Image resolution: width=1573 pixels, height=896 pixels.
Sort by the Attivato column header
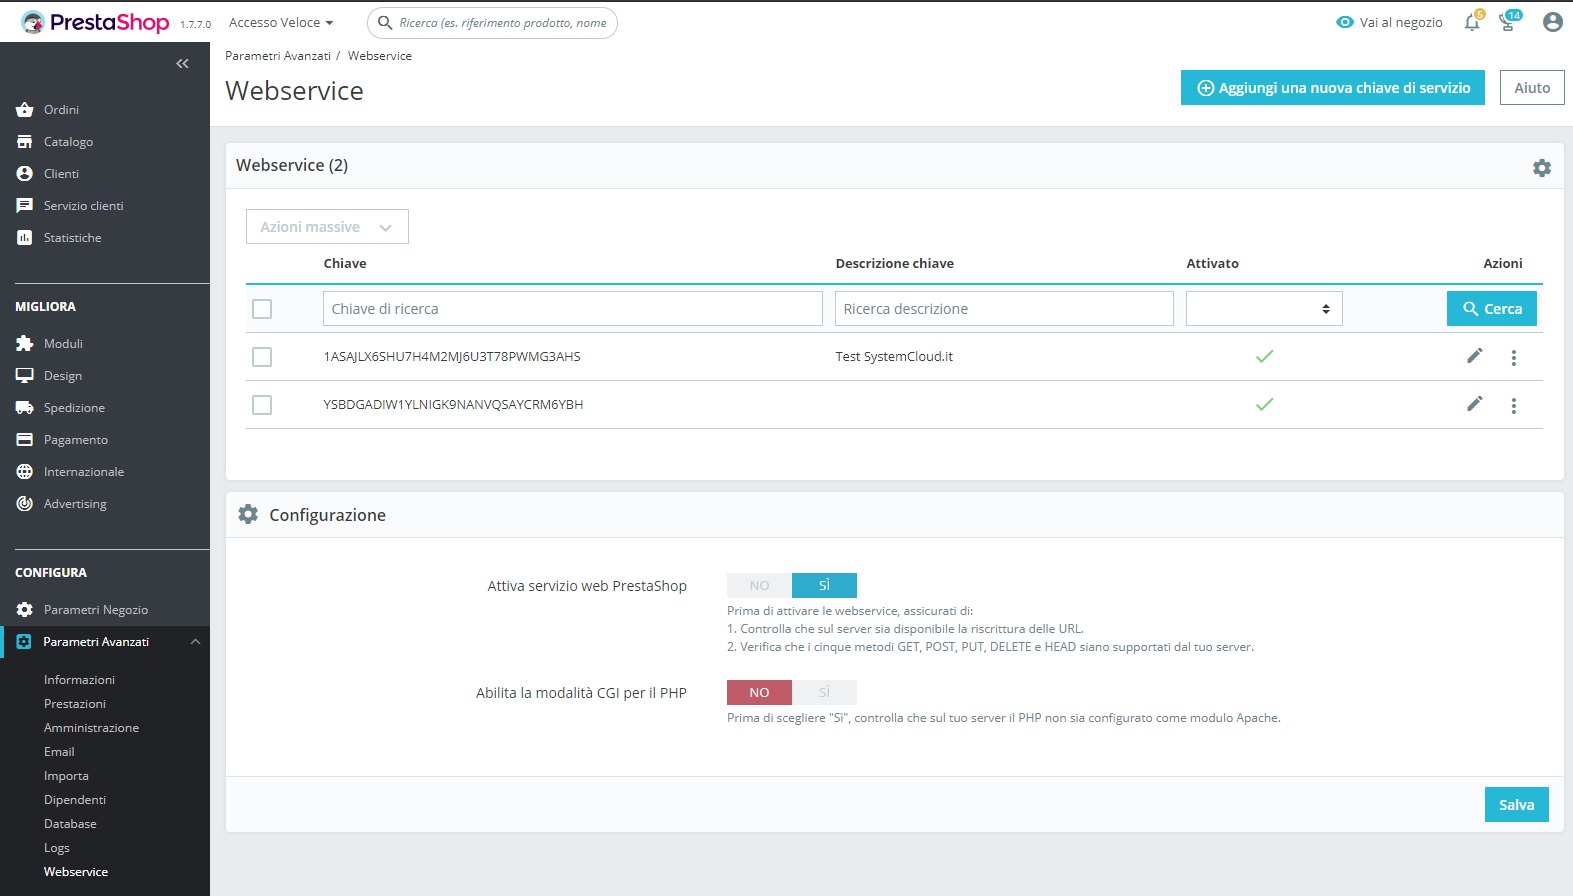1212,264
